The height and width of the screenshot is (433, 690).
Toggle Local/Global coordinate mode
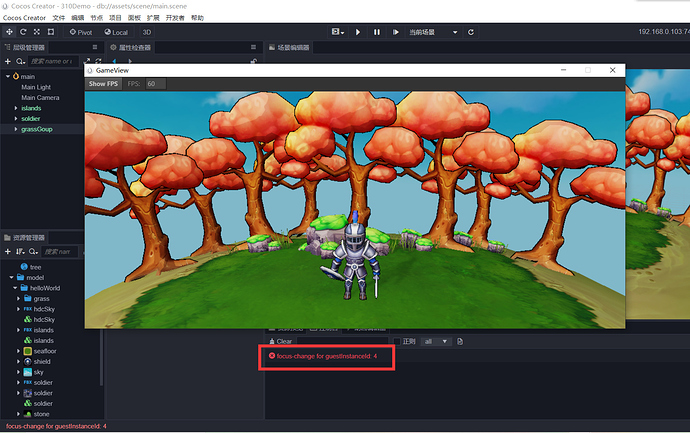(x=116, y=32)
